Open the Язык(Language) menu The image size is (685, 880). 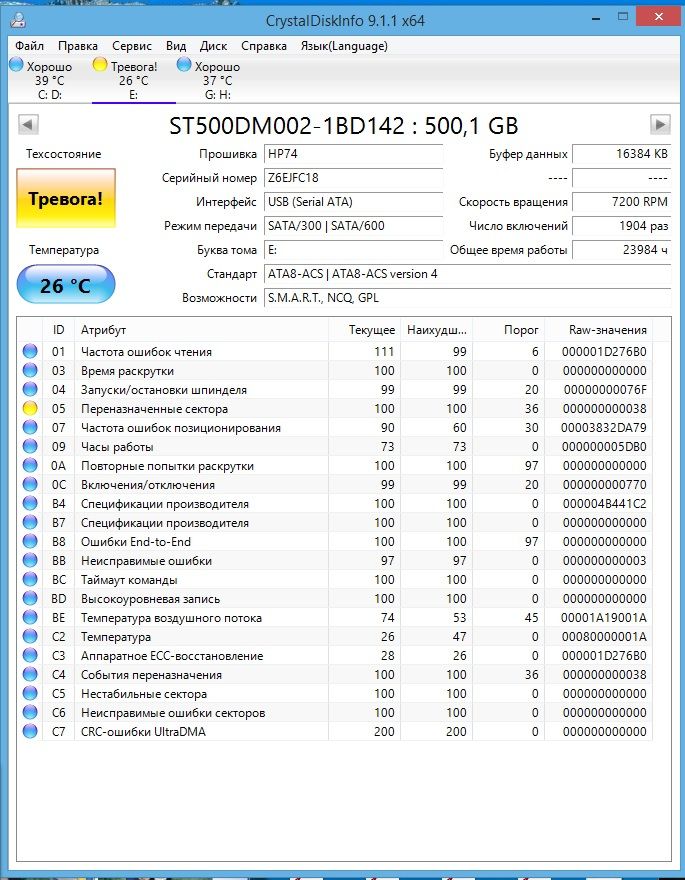[344, 46]
